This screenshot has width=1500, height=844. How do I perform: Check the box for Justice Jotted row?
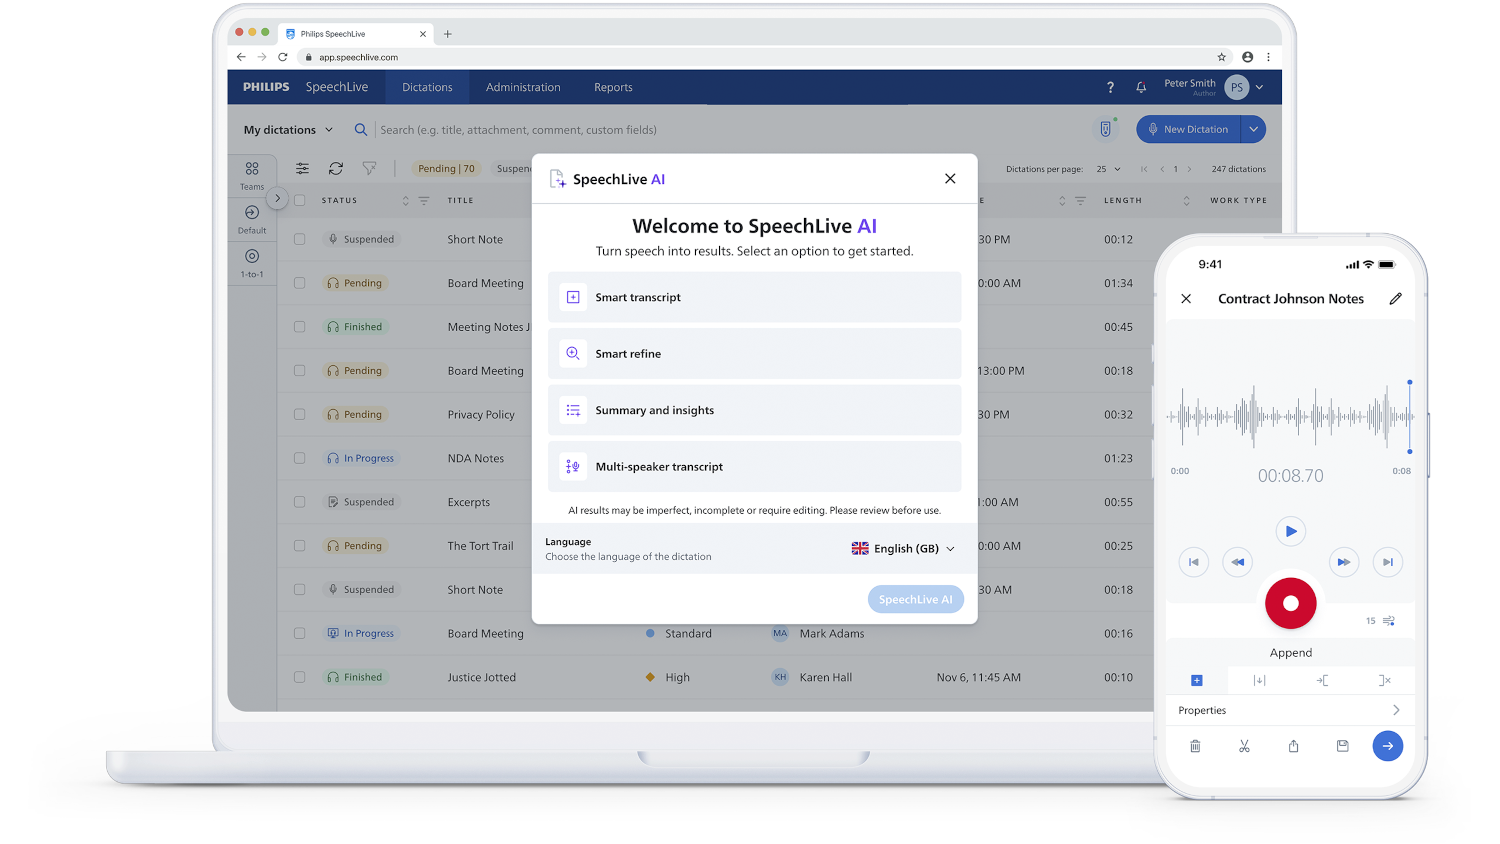click(300, 677)
